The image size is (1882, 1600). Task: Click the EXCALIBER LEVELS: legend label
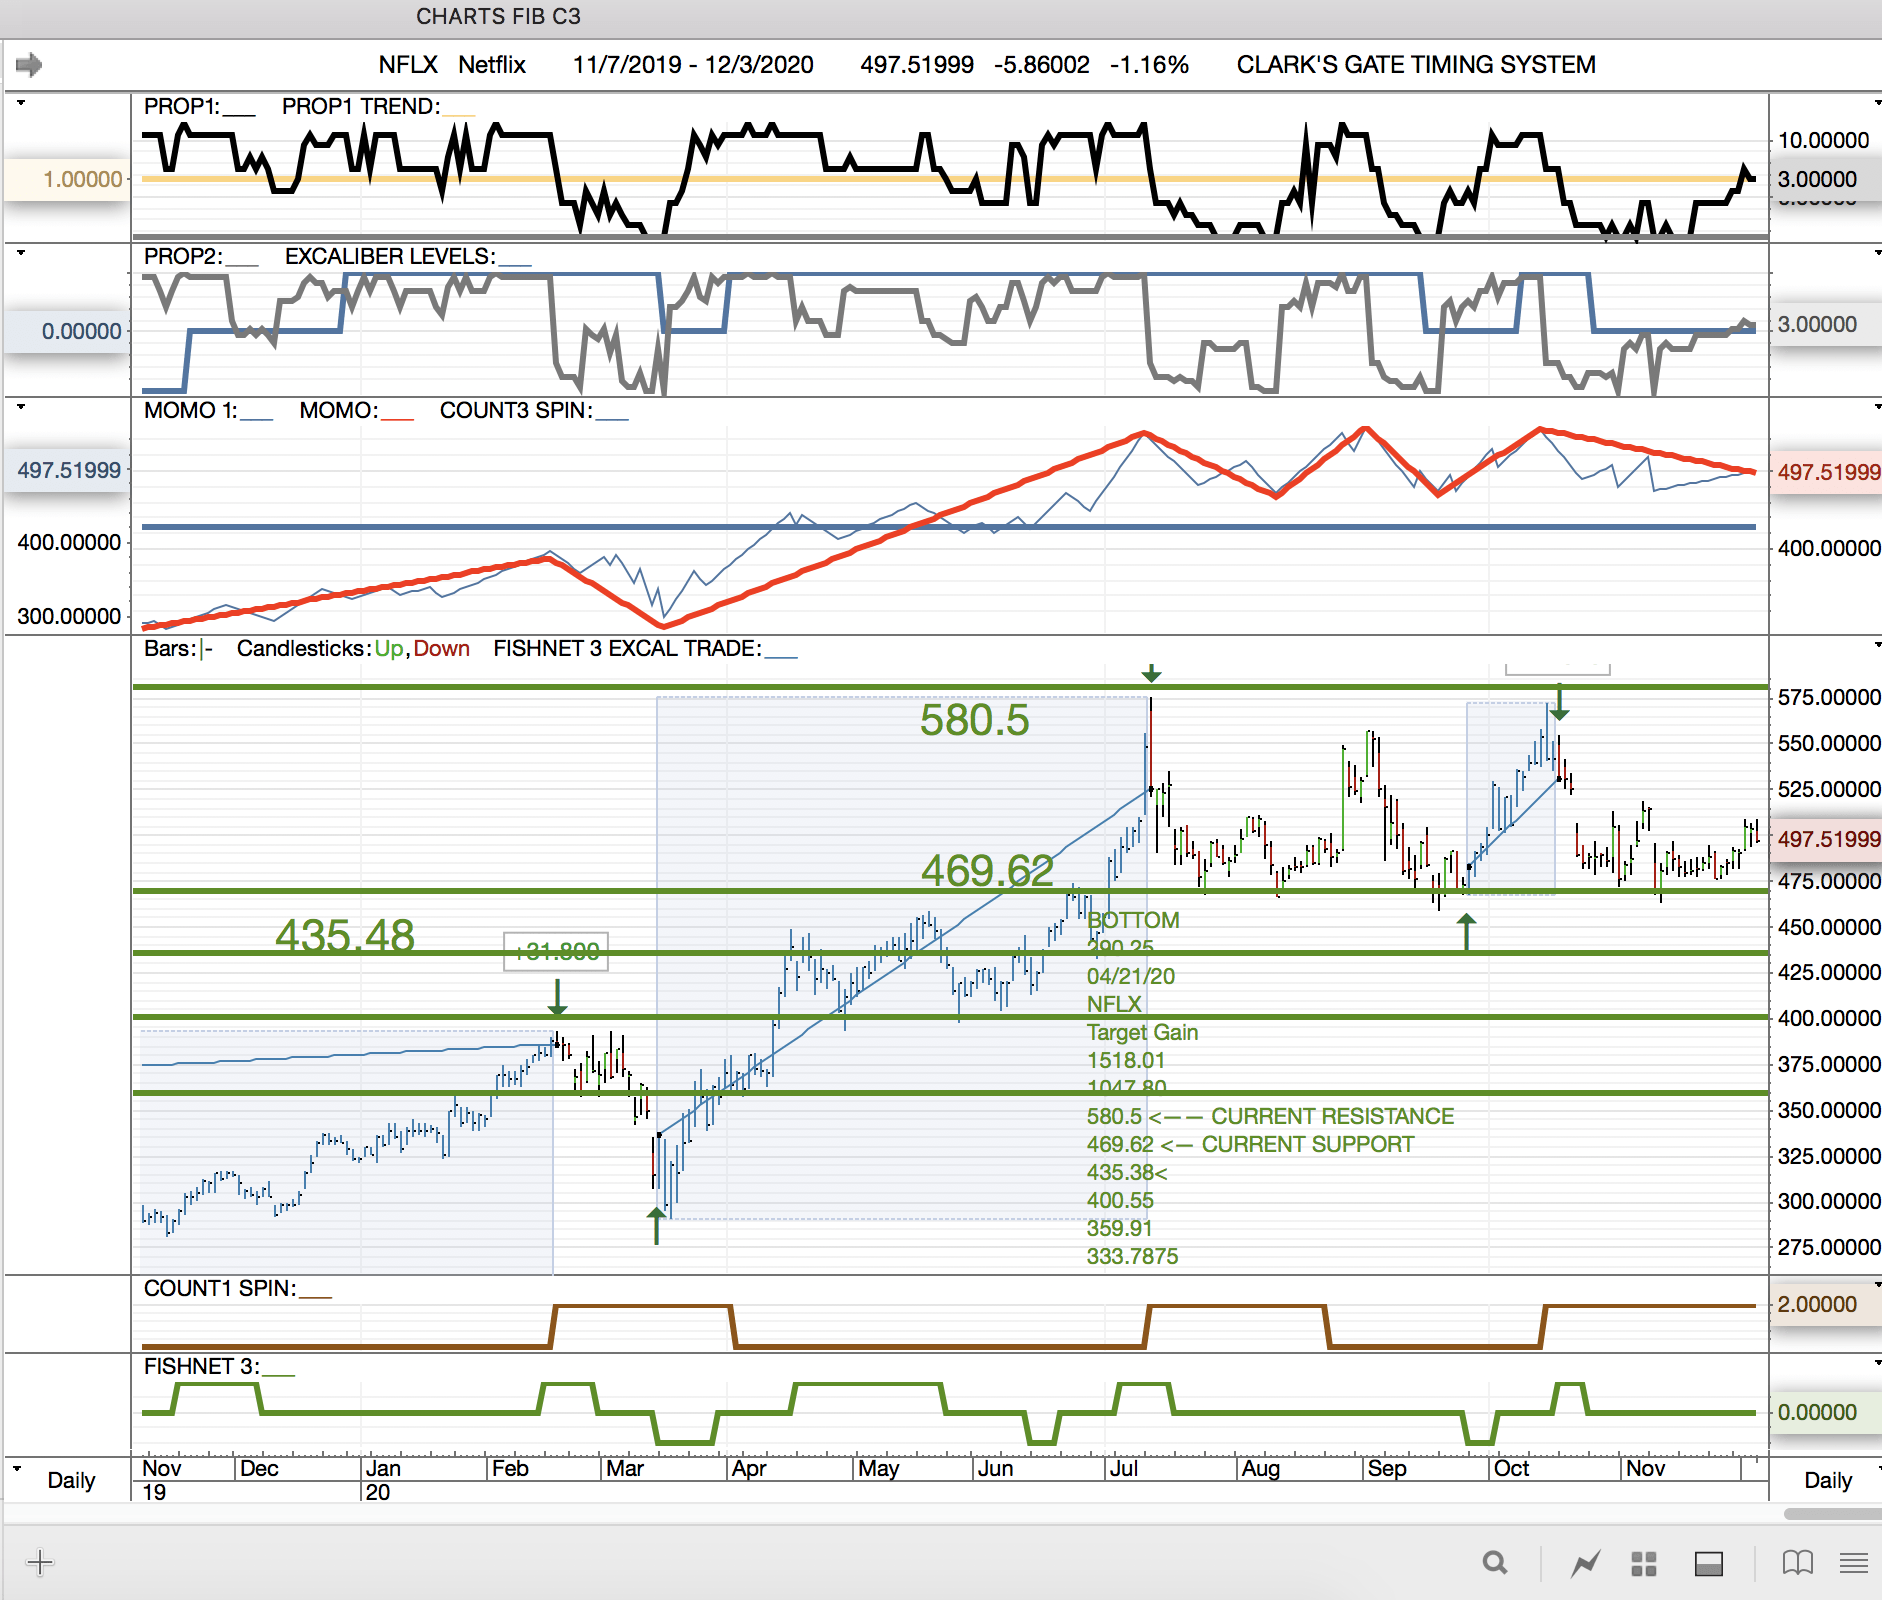(390, 257)
